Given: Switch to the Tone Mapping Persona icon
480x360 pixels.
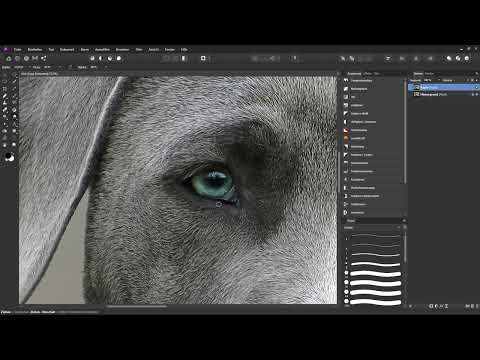Looking at the screenshot, I should click(35, 58).
